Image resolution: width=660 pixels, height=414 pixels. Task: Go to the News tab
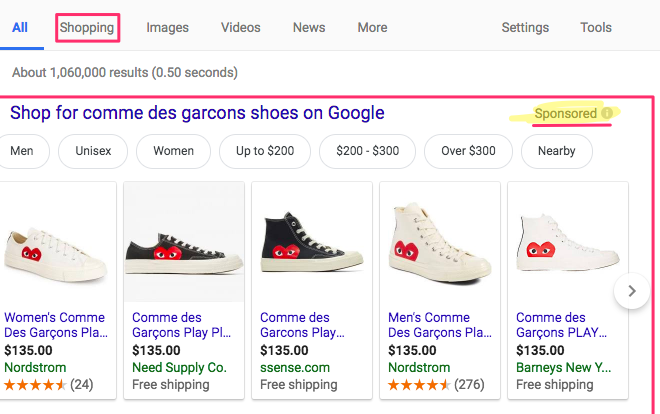(309, 27)
